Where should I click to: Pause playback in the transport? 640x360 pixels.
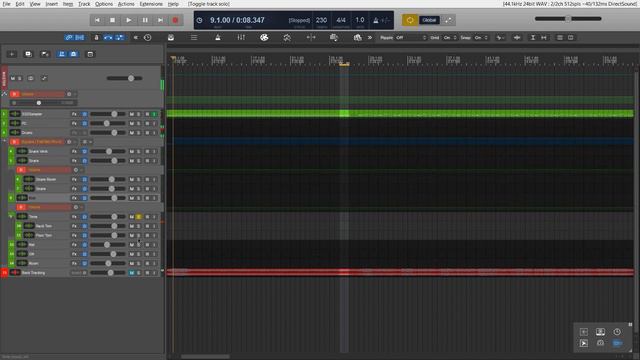click(x=145, y=20)
